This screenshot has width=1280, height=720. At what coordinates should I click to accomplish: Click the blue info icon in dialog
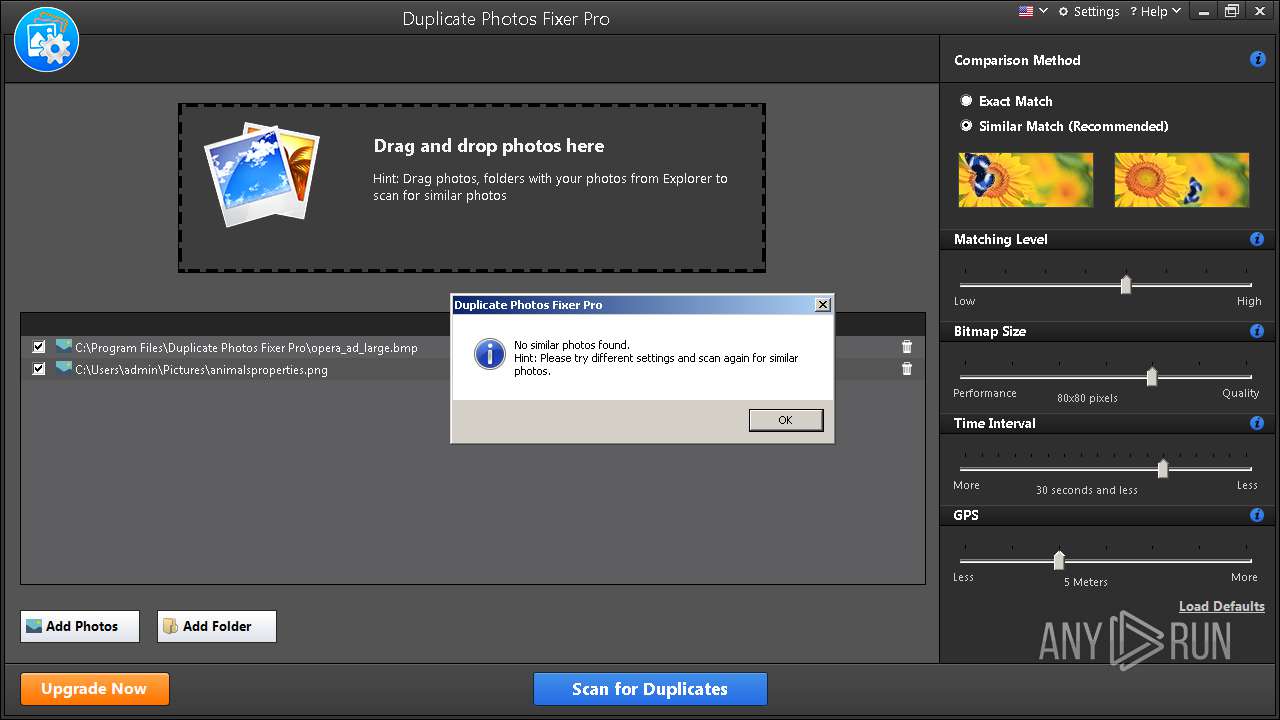489,353
